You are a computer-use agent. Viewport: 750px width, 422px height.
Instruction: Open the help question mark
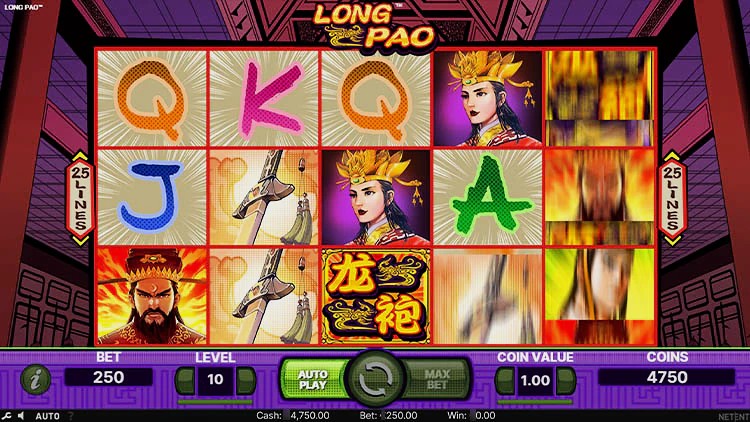(71, 416)
